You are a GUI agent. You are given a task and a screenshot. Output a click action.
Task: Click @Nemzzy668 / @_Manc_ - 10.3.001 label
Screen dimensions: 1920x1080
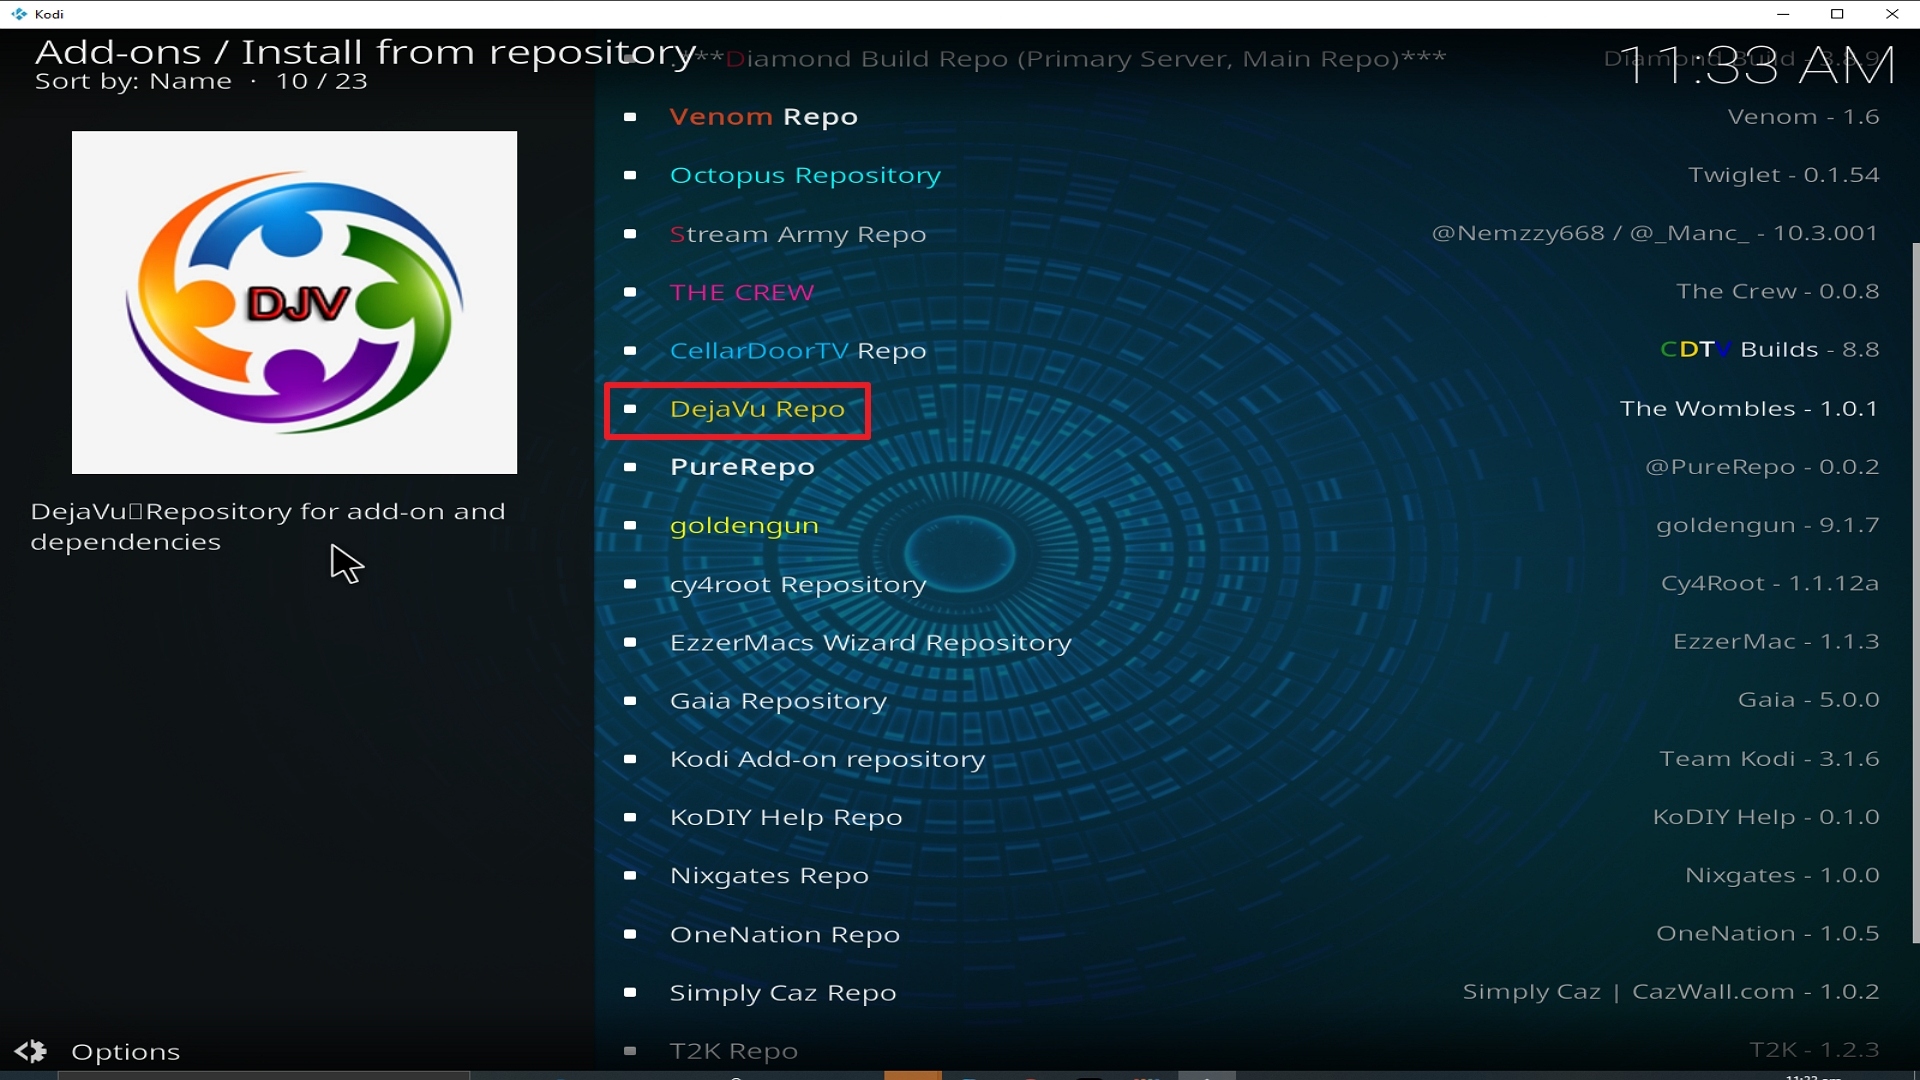pos(1655,234)
